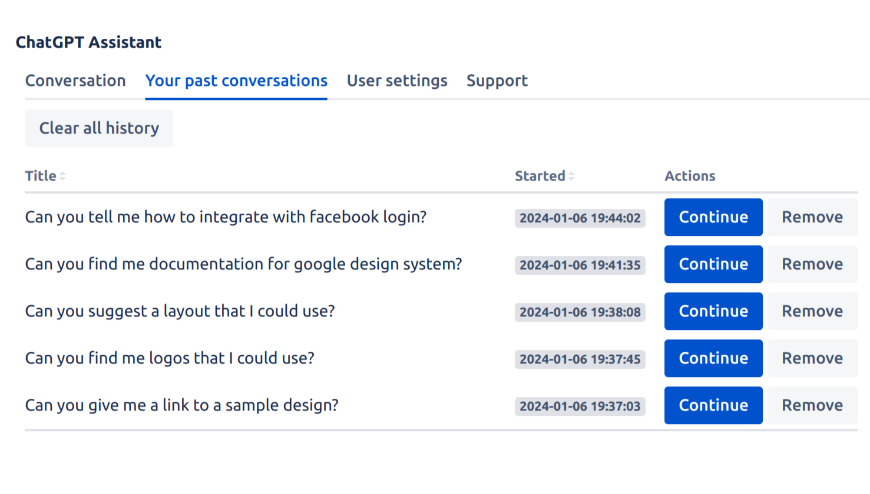Go to the Support tab
Image resolution: width=870 pixels, height=494 pixels.
497,81
